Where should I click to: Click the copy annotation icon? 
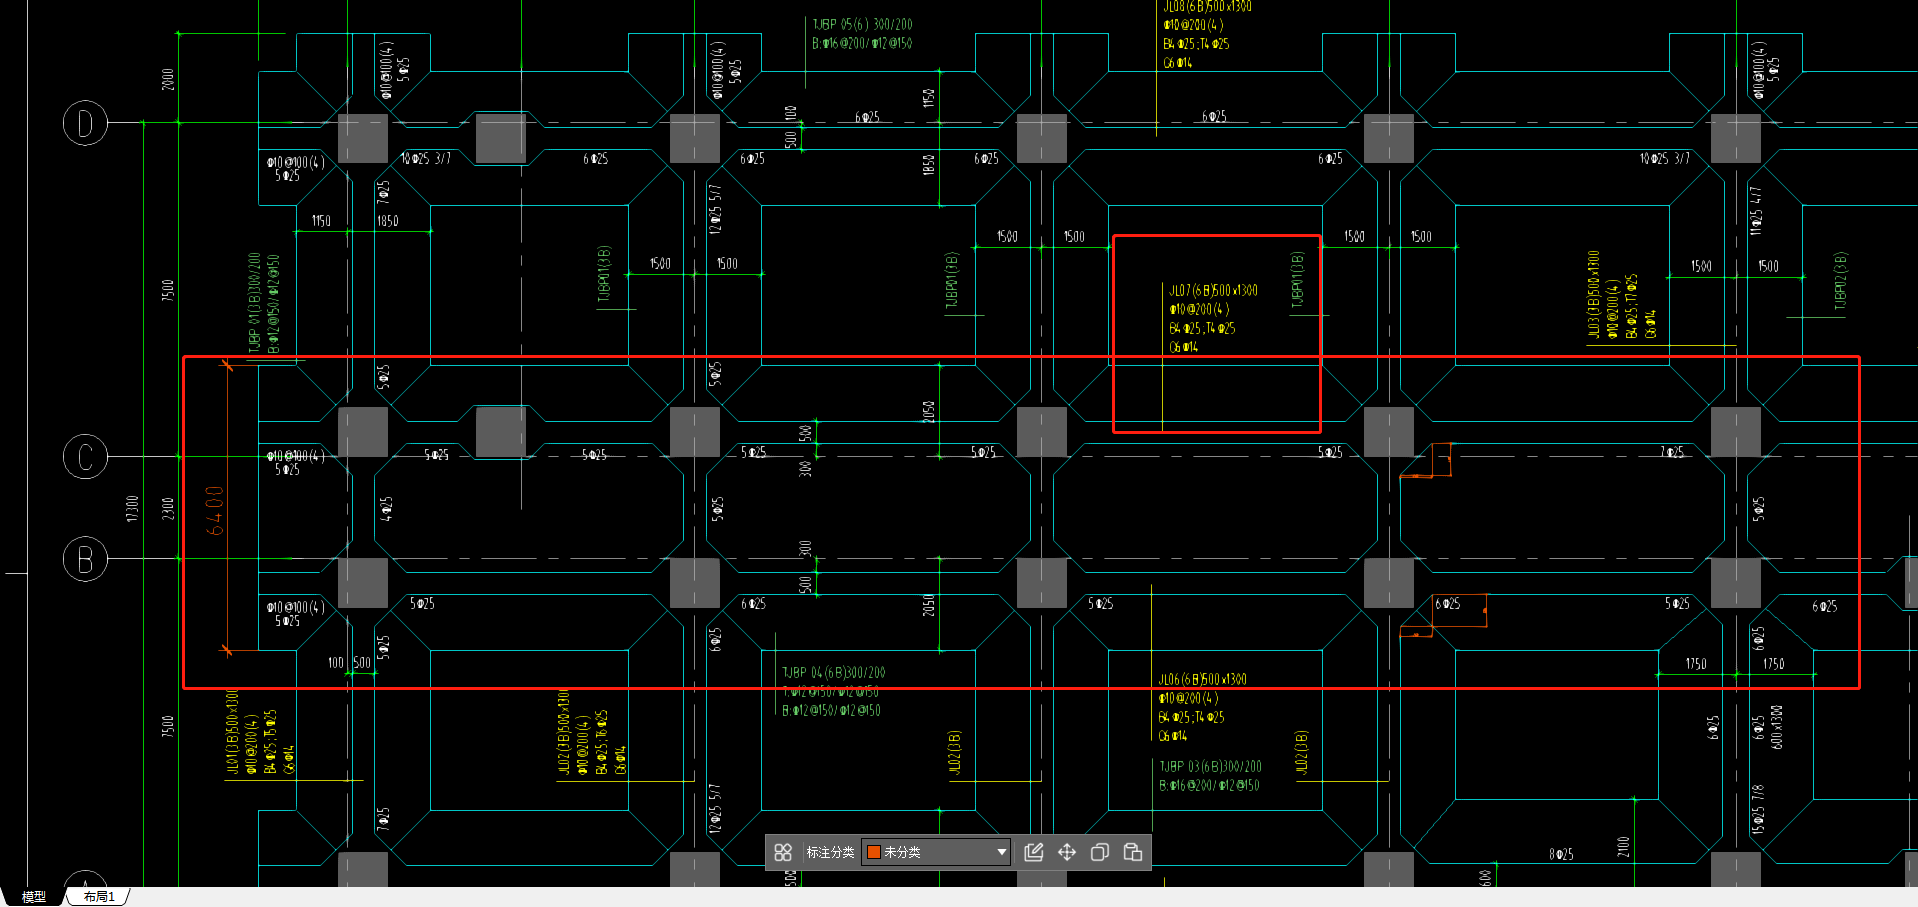point(1100,852)
